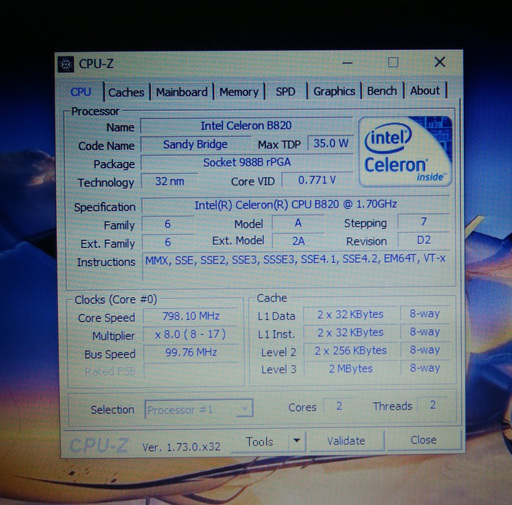Maximize the CPU-Z window
The height and width of the screenshot is (505, 512).
point(393,62)
